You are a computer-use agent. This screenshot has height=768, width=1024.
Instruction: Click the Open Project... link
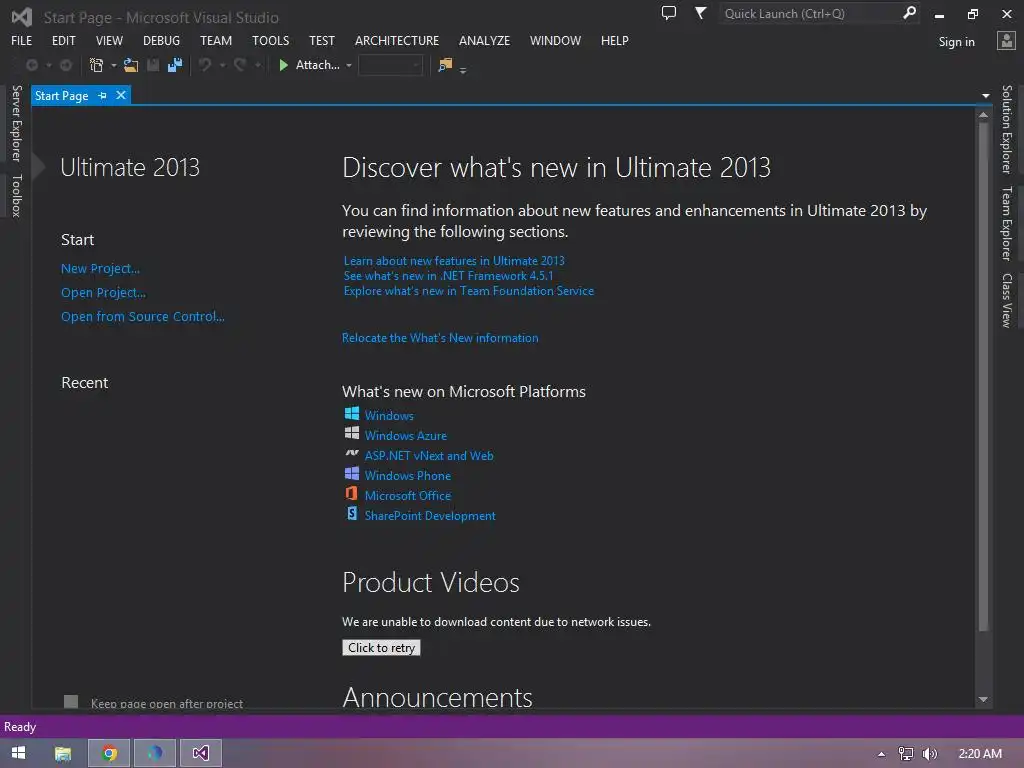click(x=103, y=293)
